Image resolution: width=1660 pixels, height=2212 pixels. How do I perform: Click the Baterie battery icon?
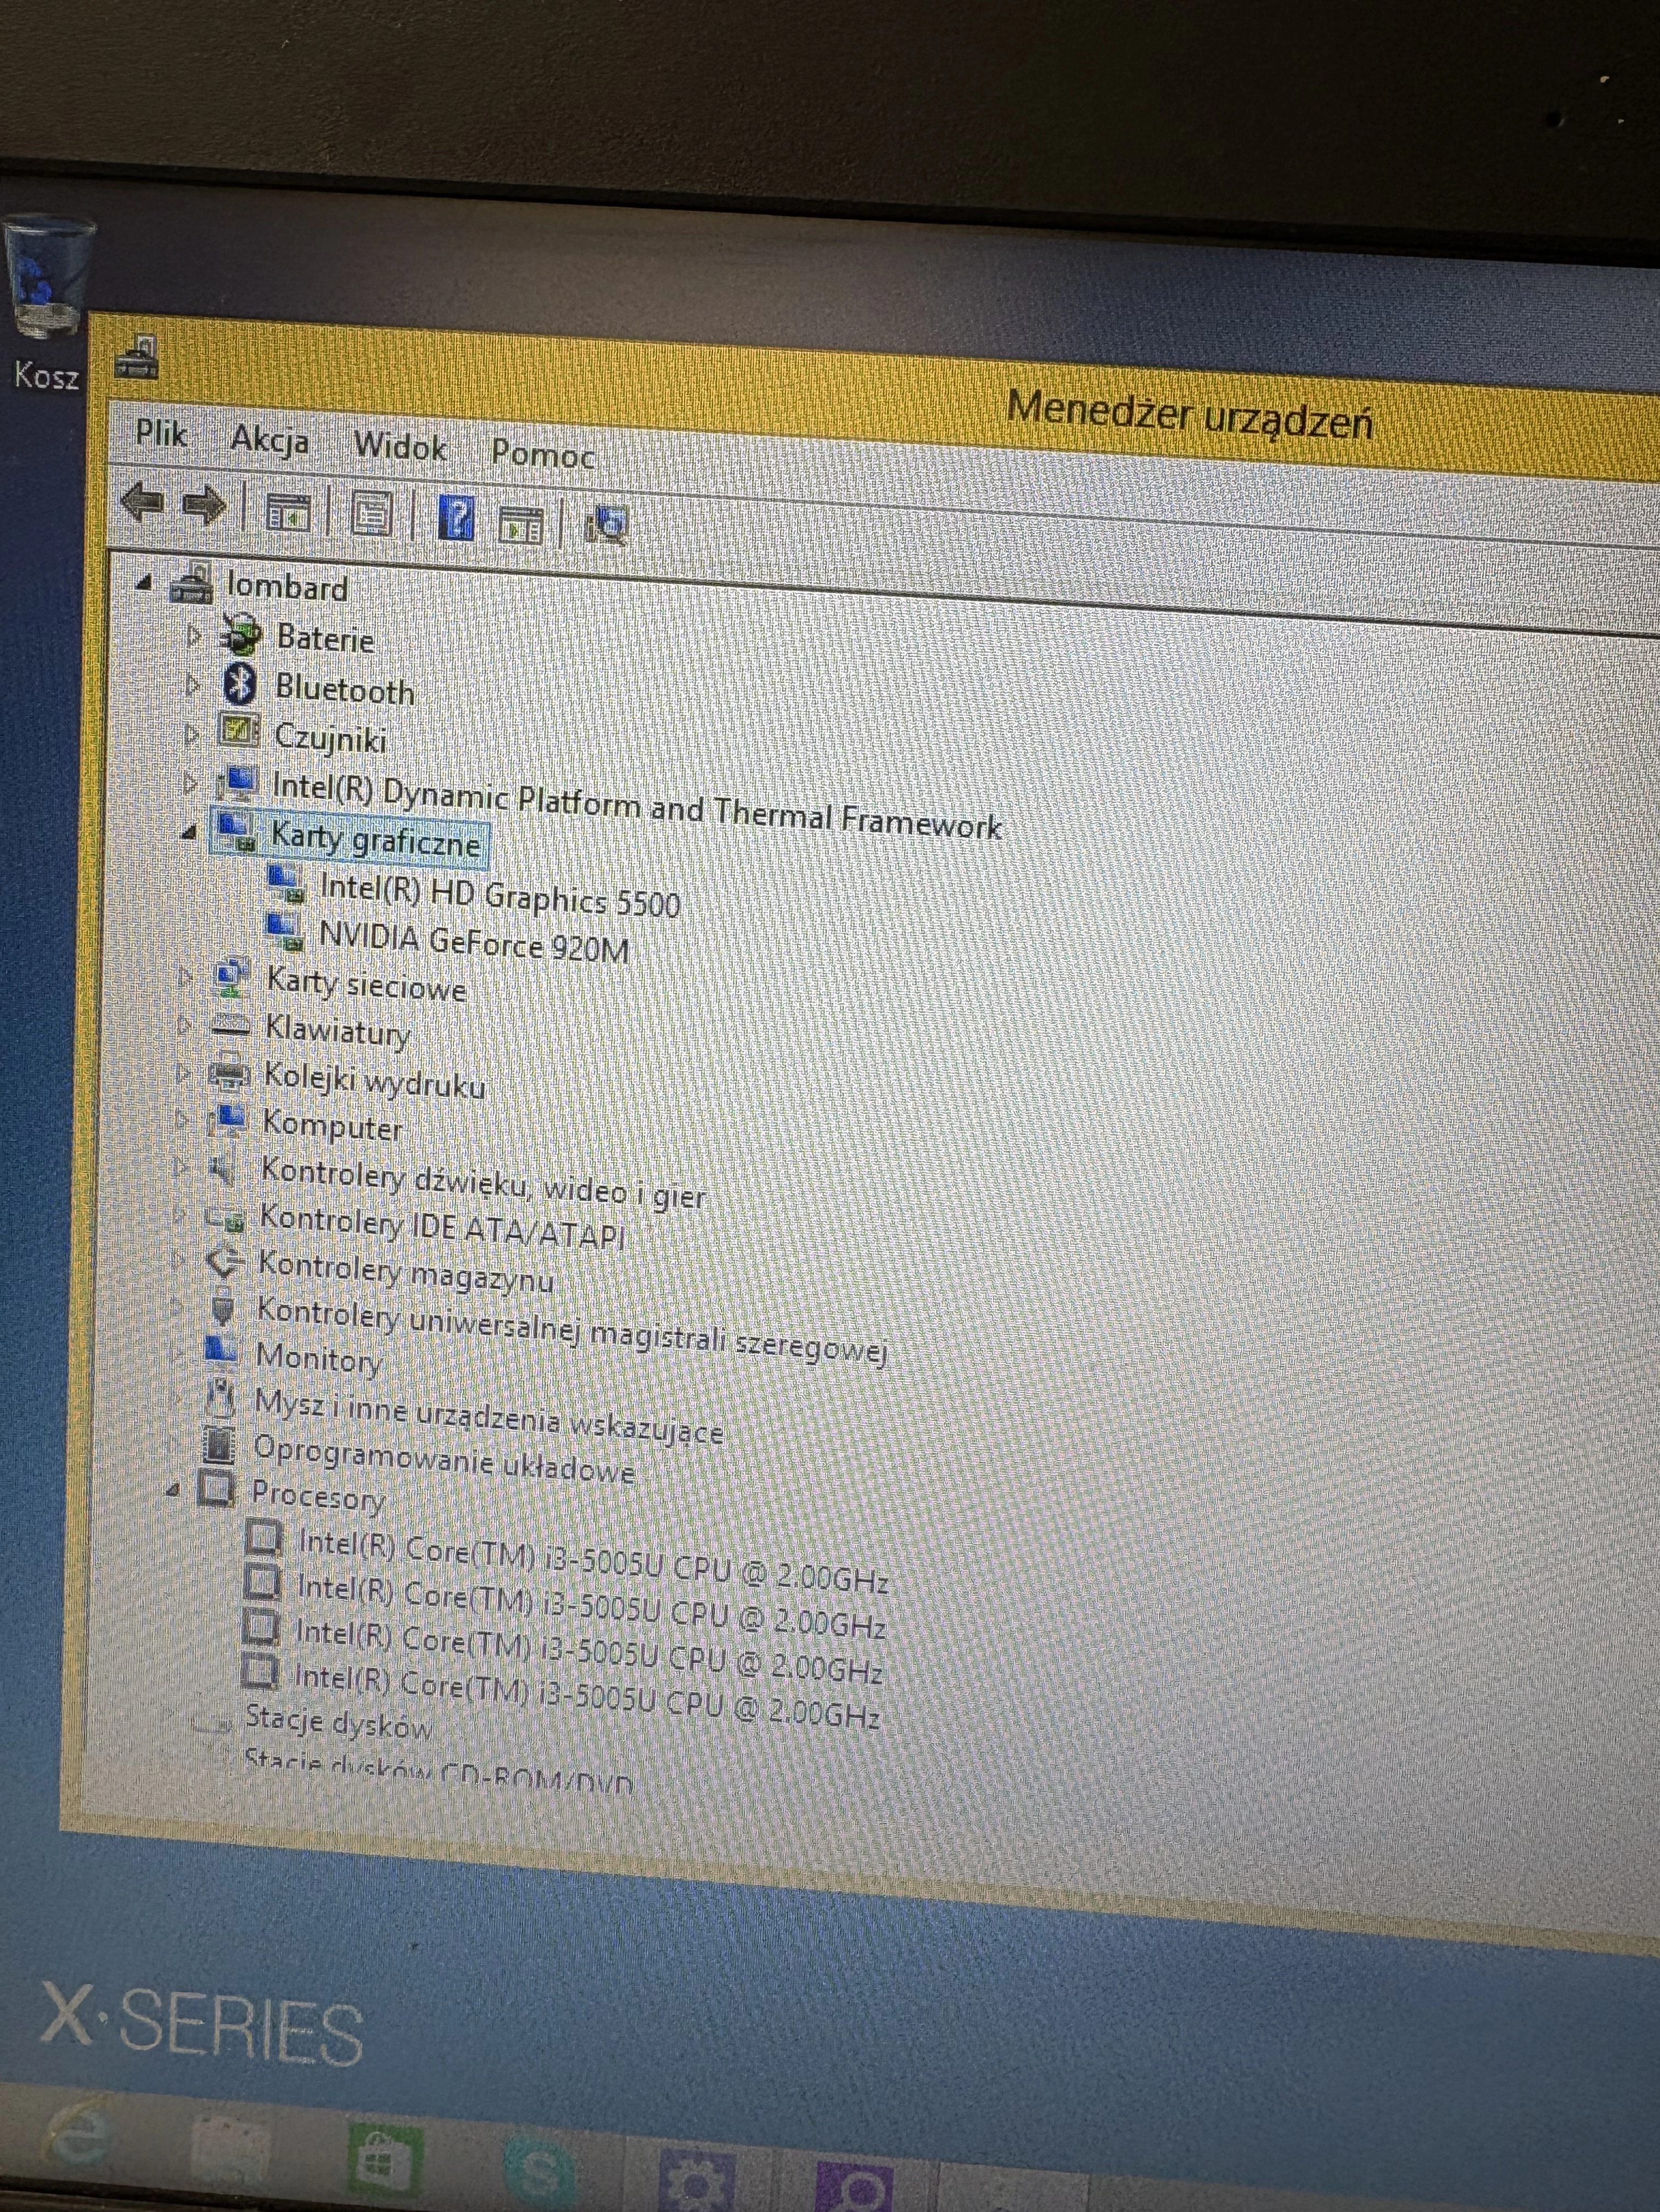tap(240, 635)
